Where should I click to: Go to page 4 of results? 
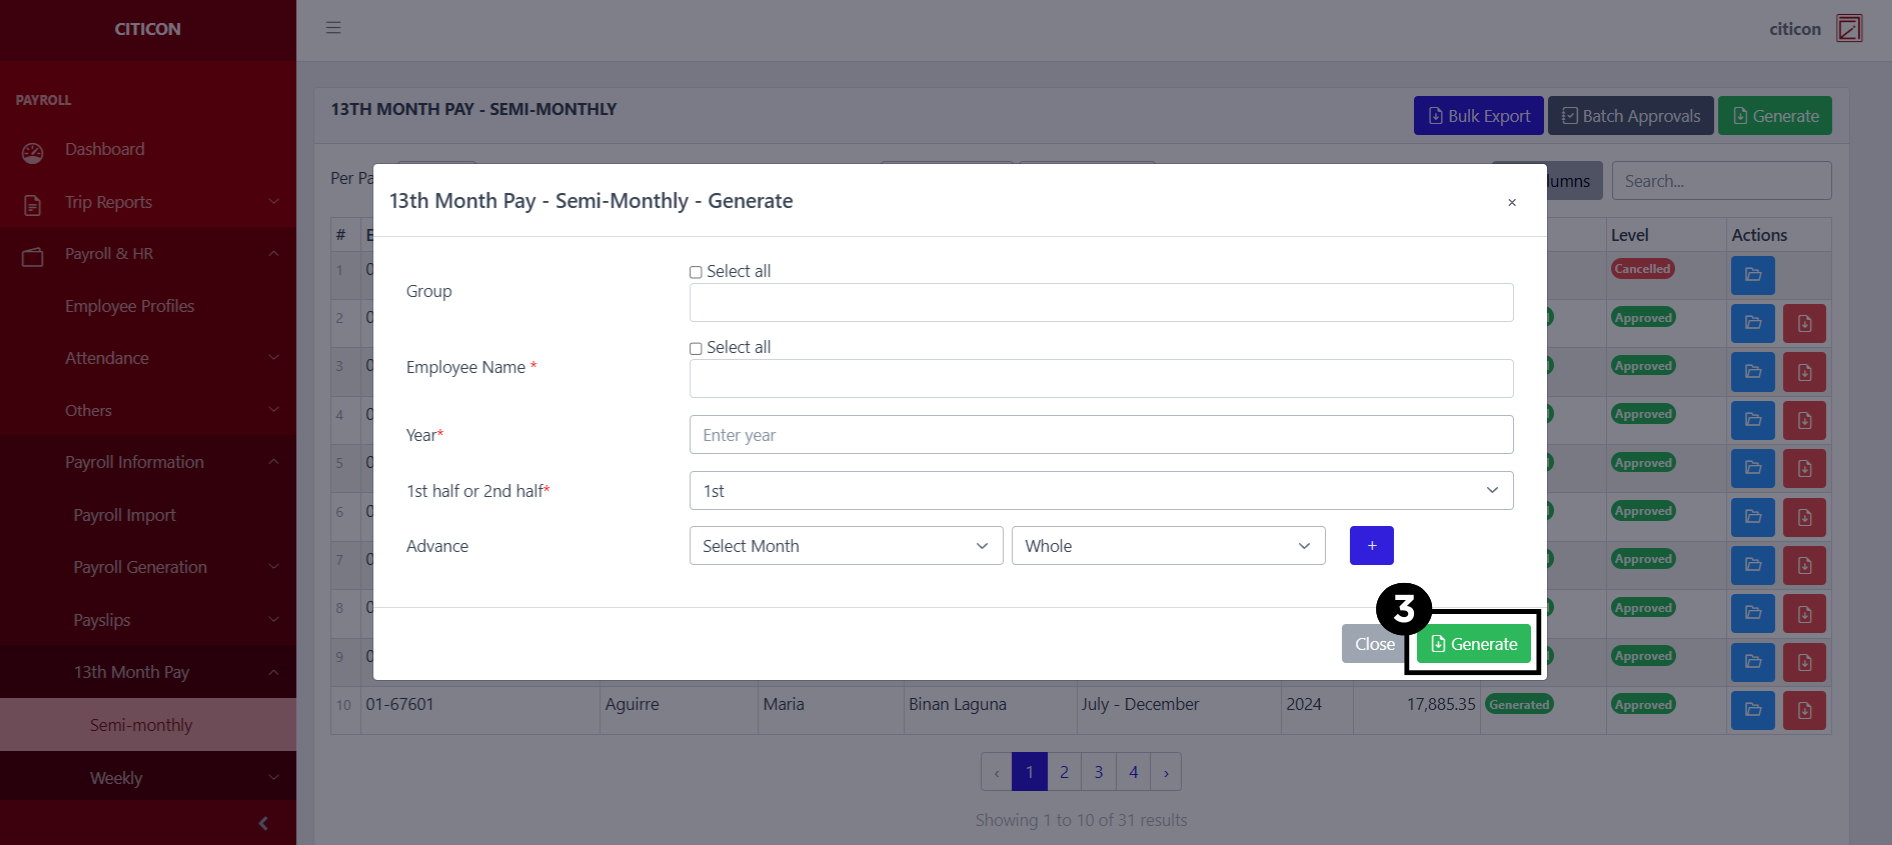pos(1133,772)
